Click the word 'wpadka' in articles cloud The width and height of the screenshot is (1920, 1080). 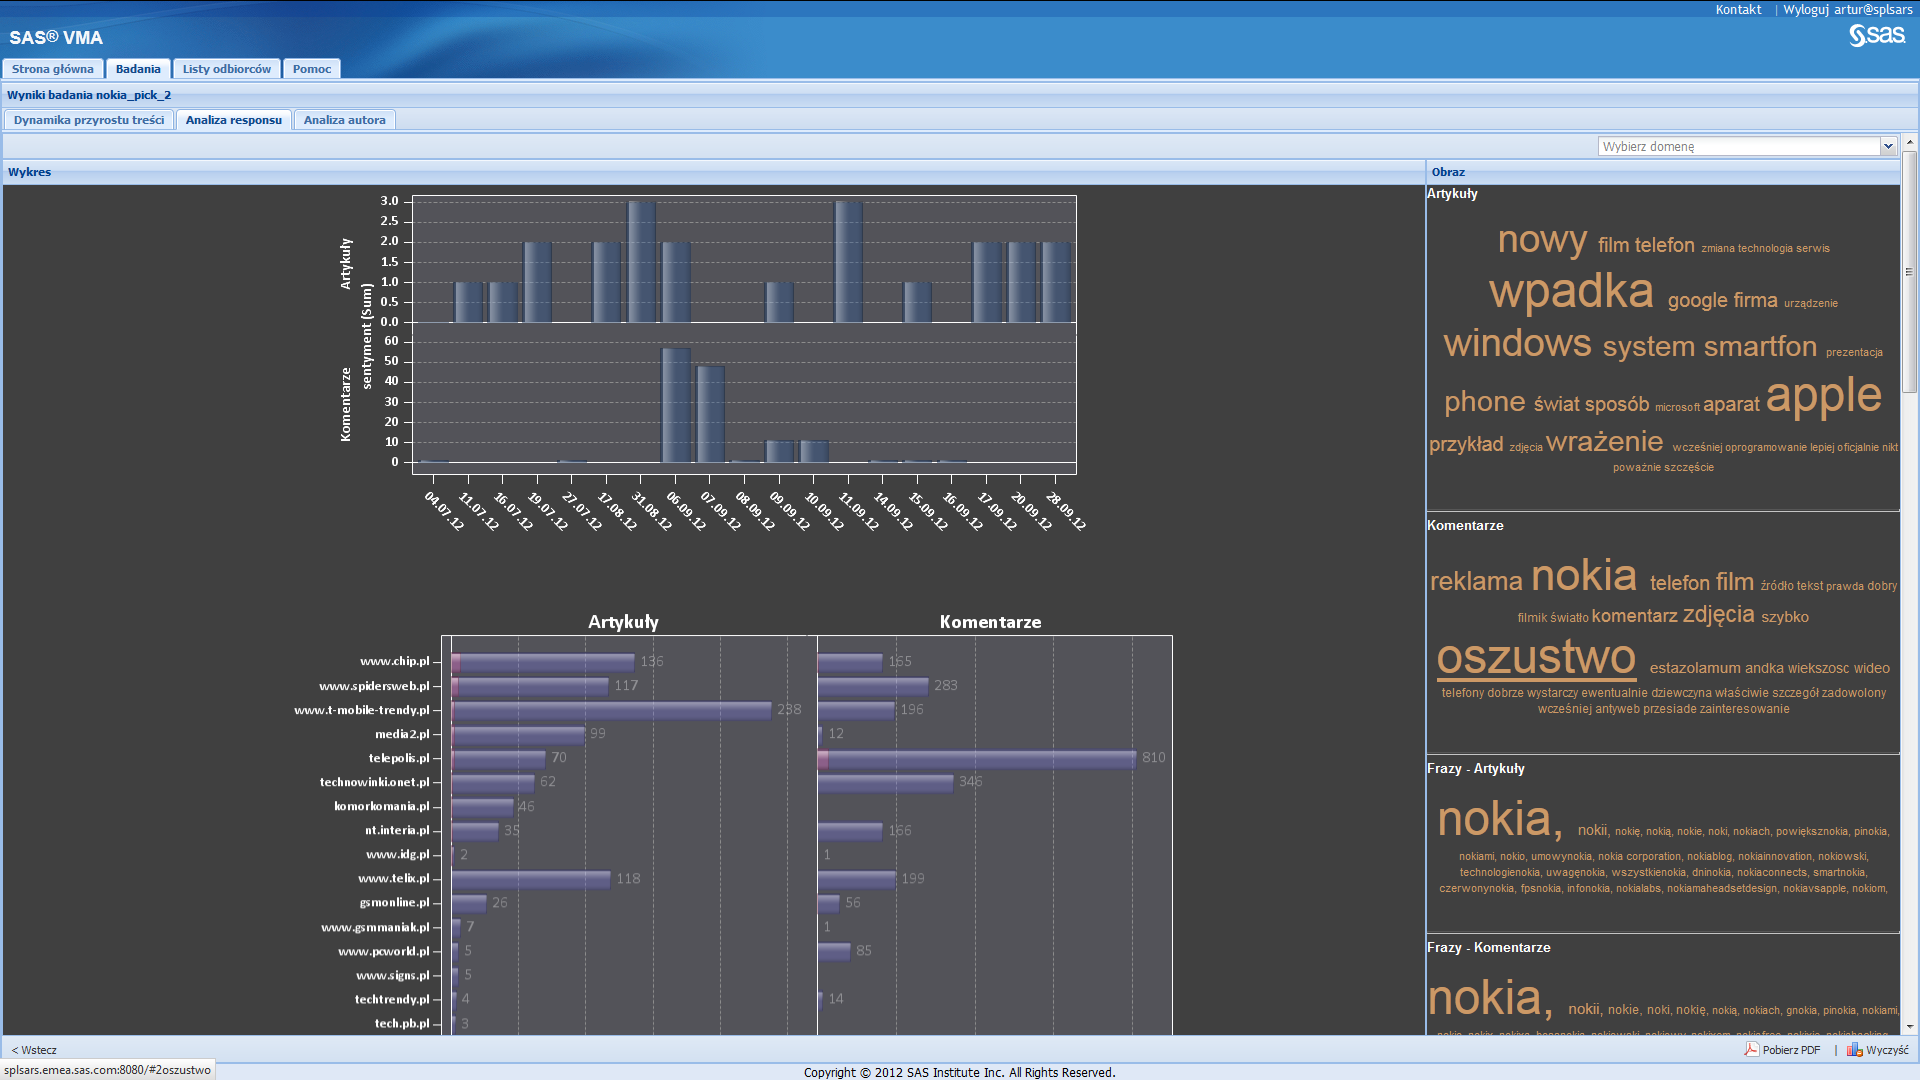point(1571,291)
